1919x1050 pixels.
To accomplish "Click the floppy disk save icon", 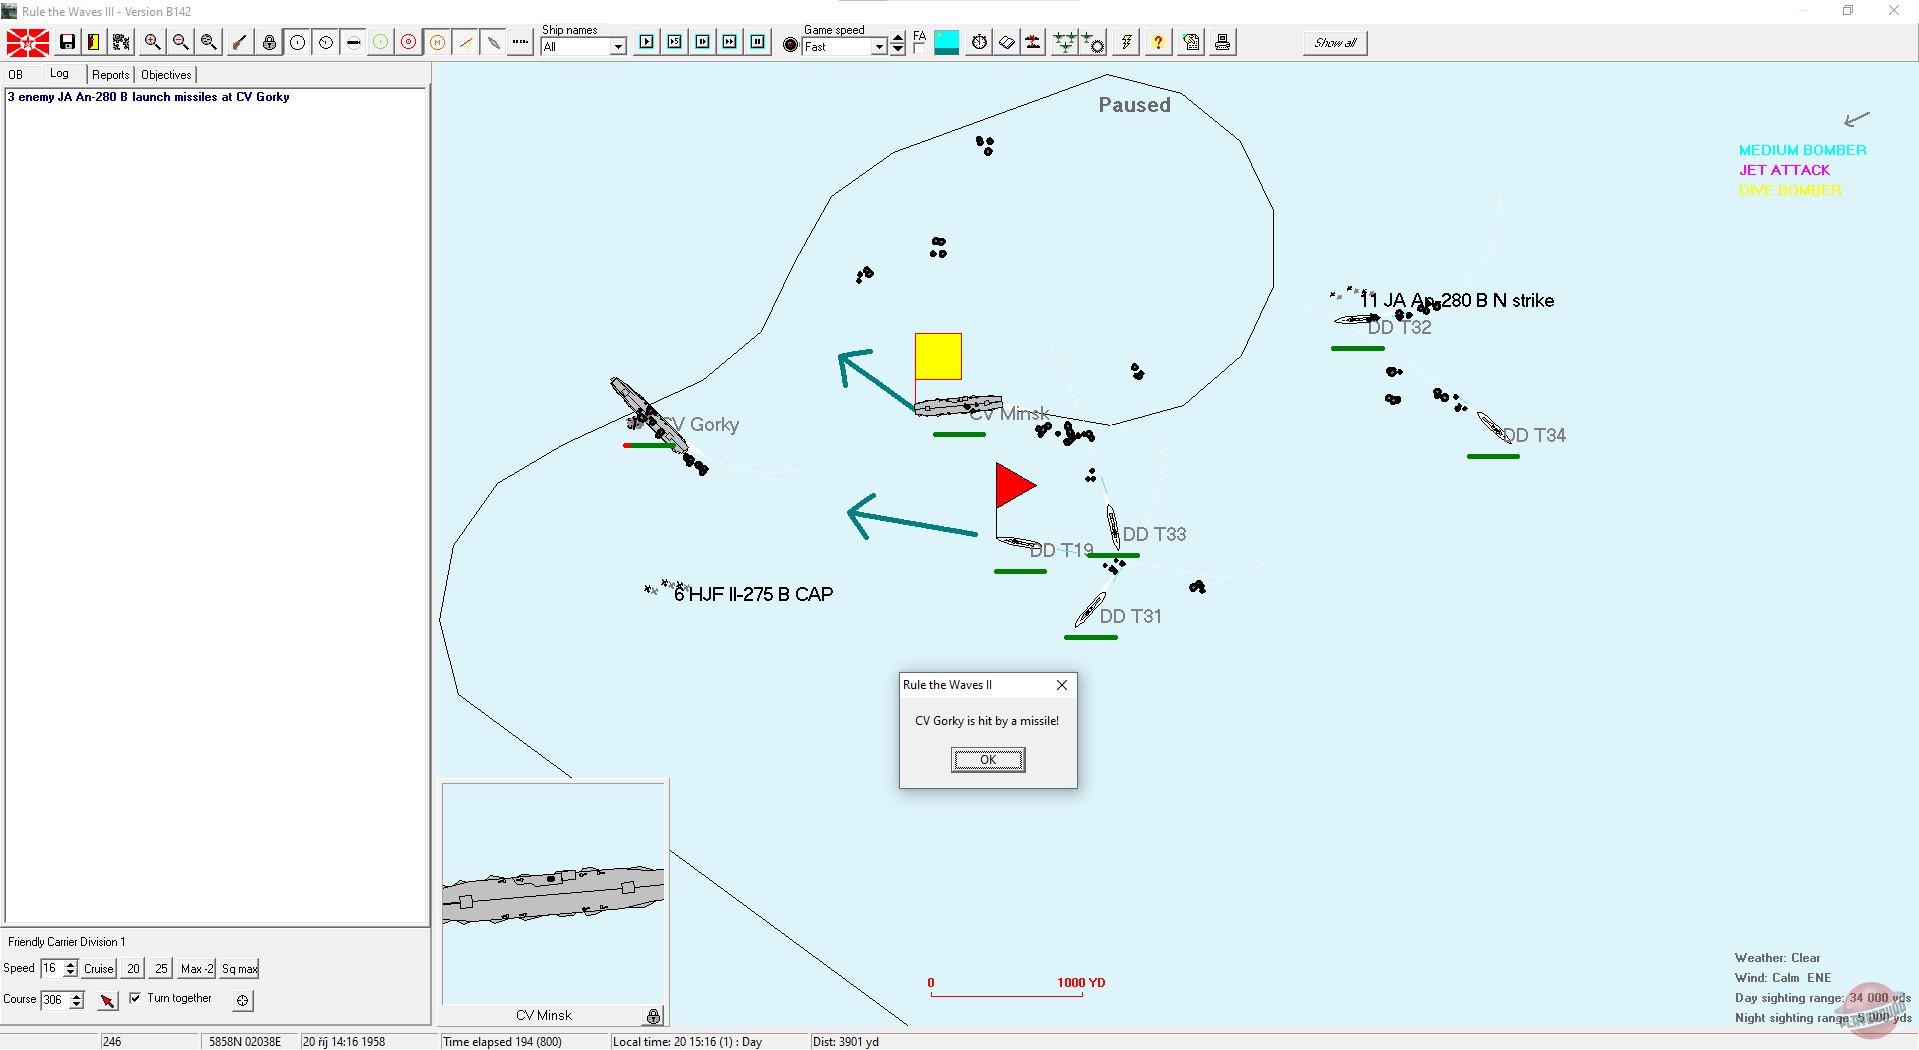I will tap(67, 42).
